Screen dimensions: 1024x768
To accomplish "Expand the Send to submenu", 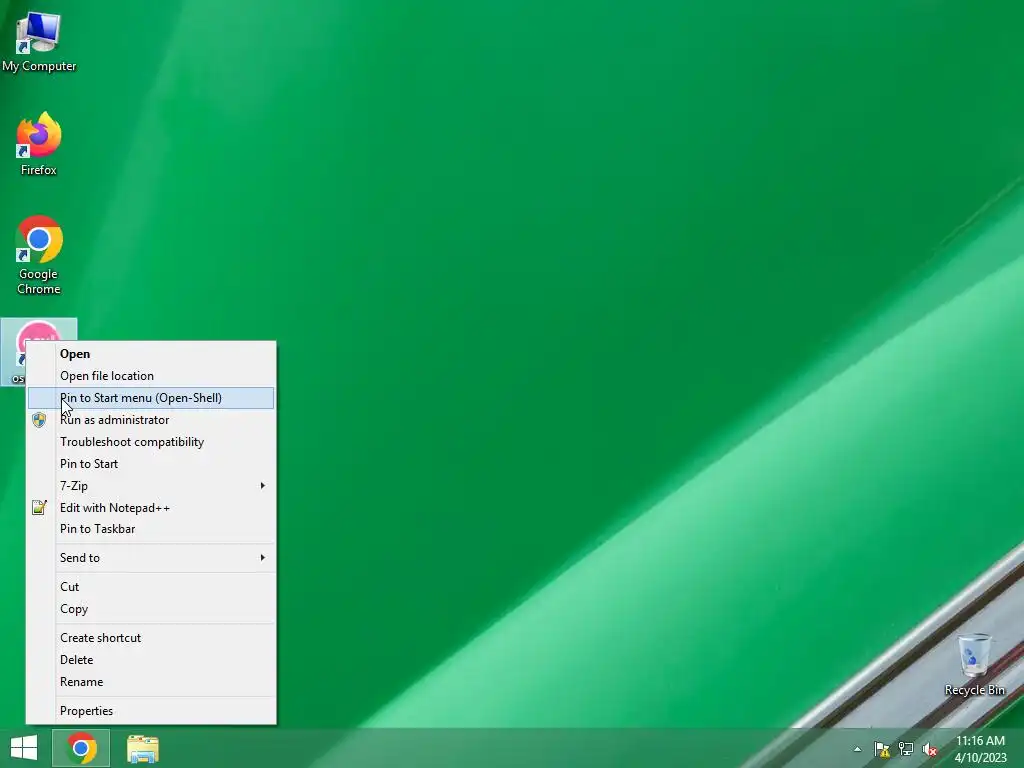I will [151, 558].
